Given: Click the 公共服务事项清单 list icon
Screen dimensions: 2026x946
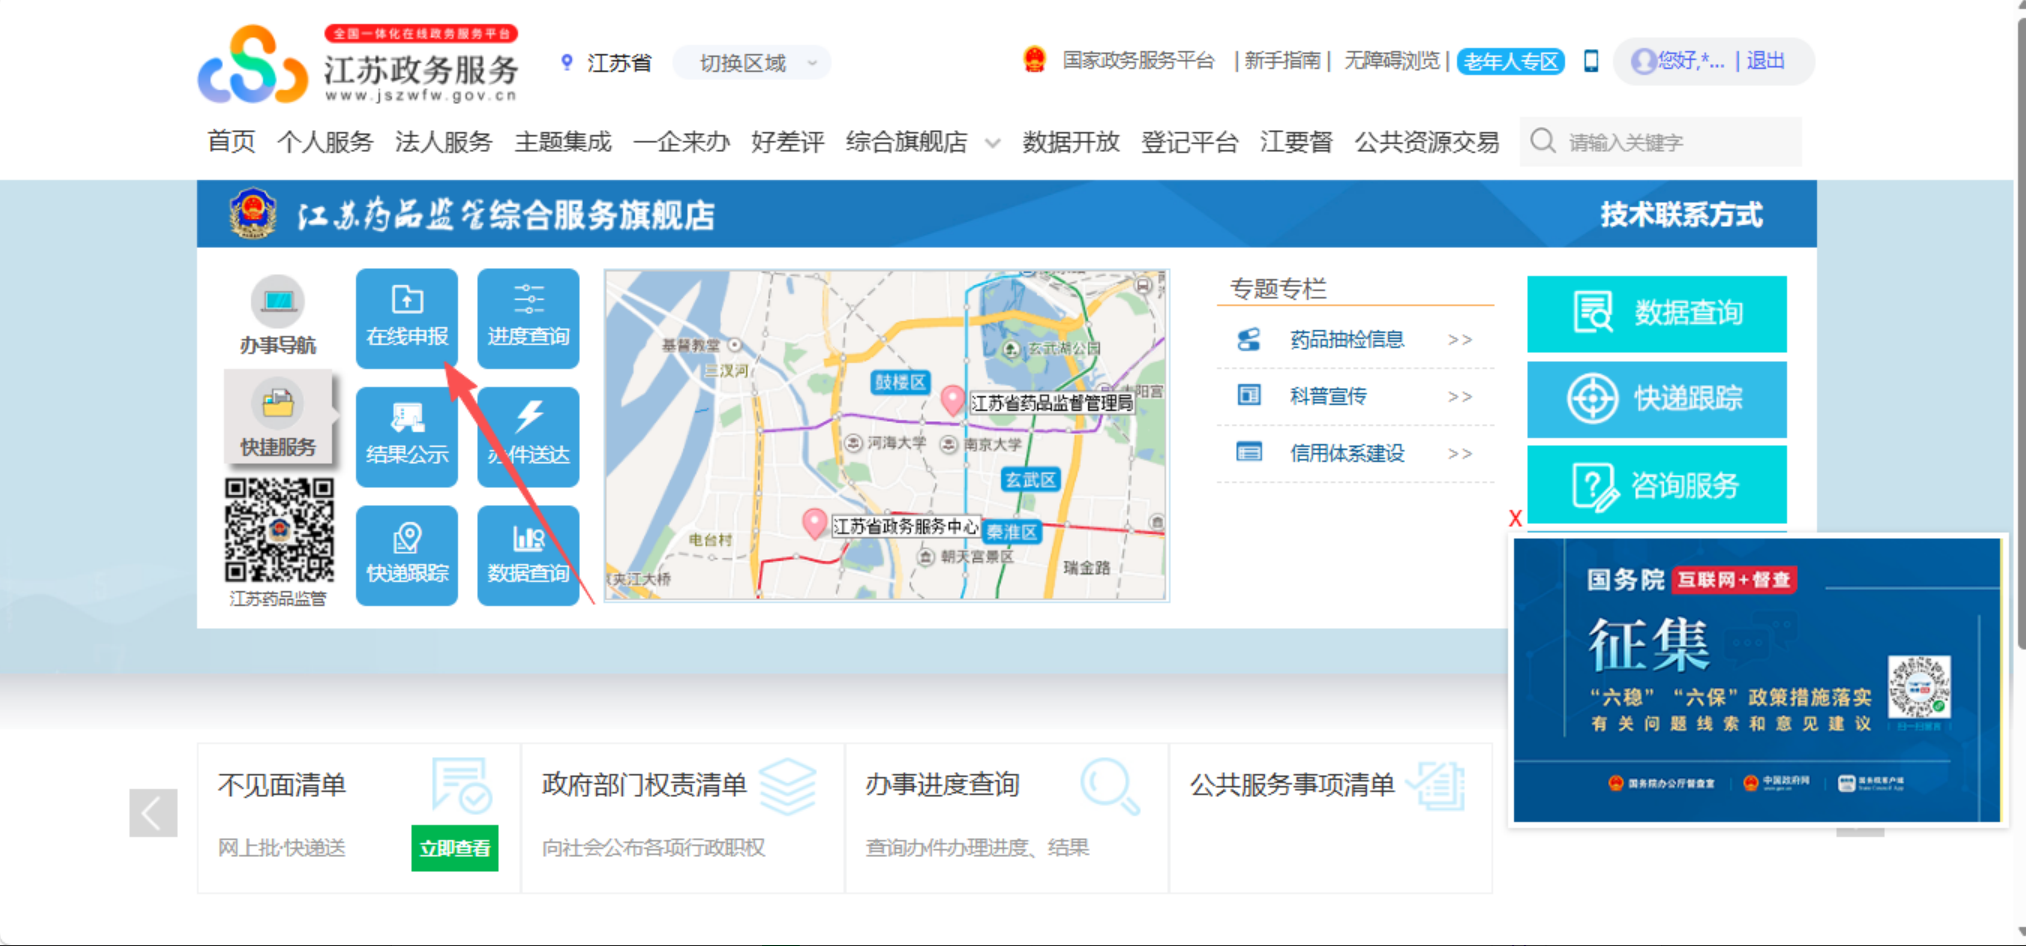Looking at the screenshot, I should [1437, 786].
